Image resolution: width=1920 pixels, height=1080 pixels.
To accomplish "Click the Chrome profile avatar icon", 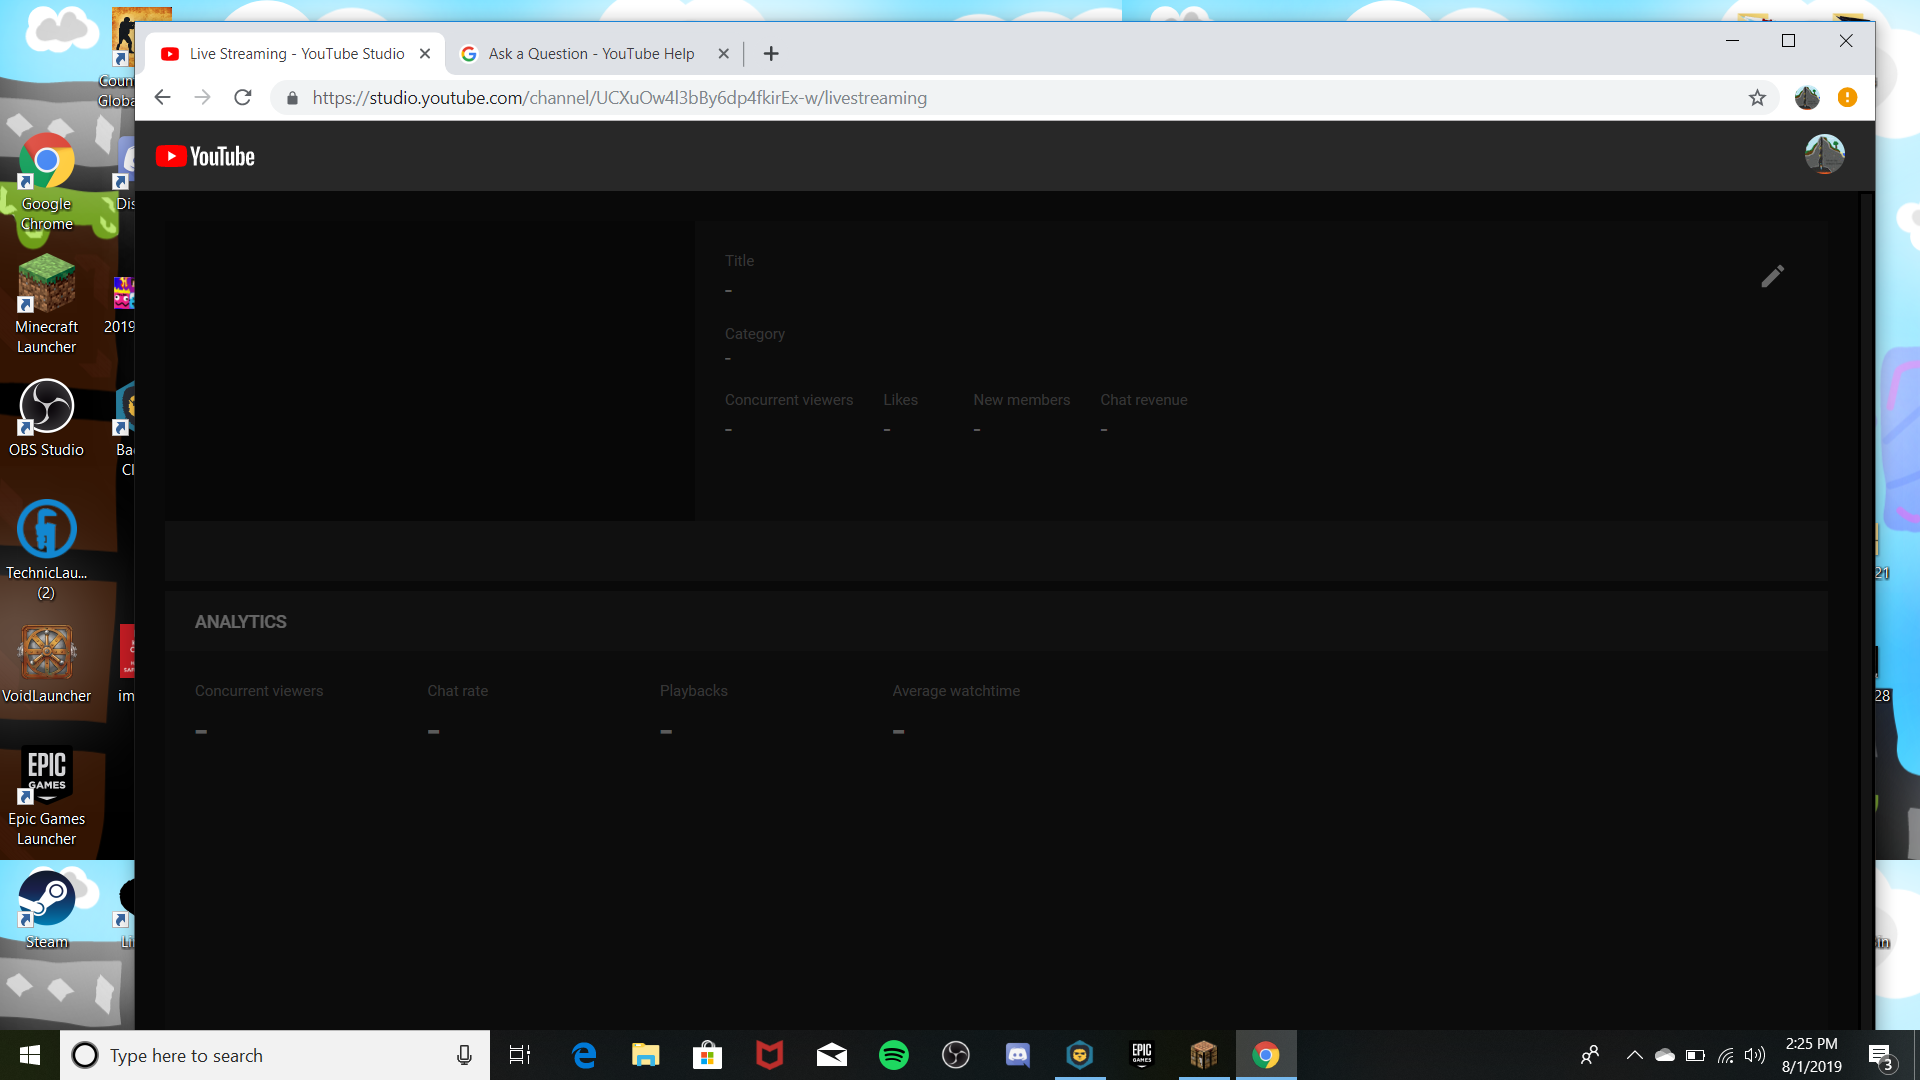I will (1806, 98).
